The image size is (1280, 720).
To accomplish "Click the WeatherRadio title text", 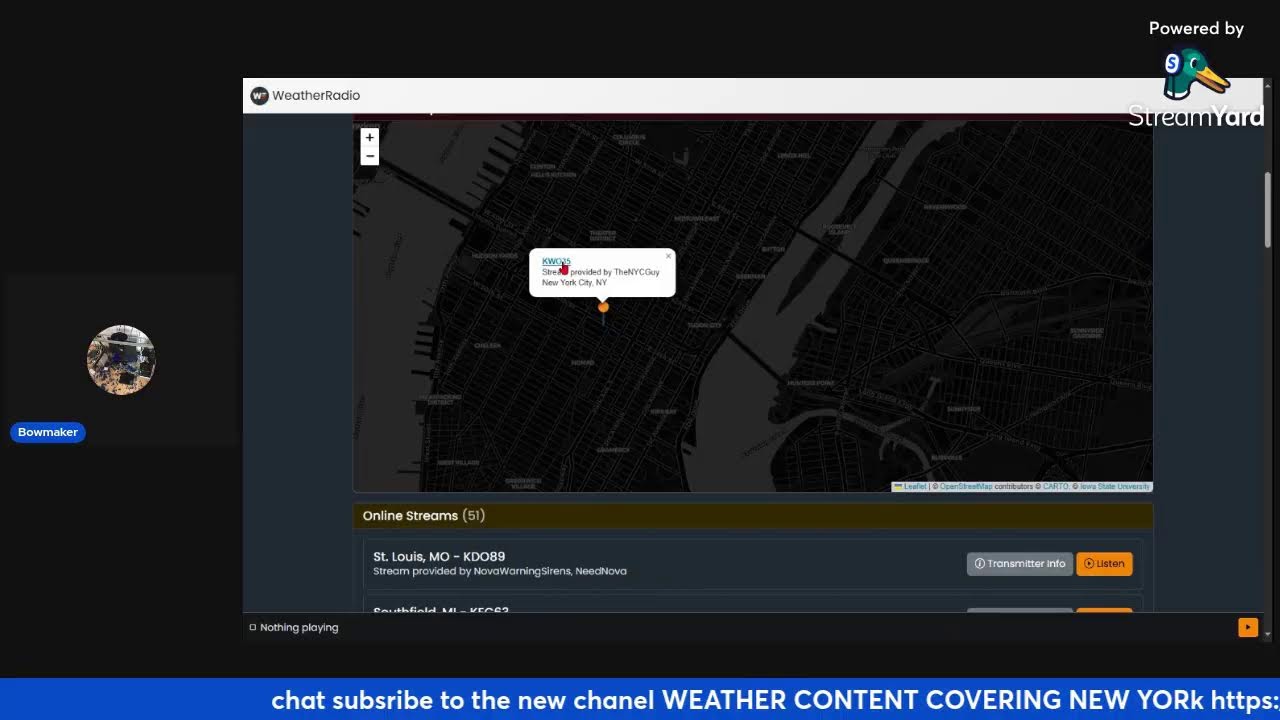I will click(x=316, y=95).
